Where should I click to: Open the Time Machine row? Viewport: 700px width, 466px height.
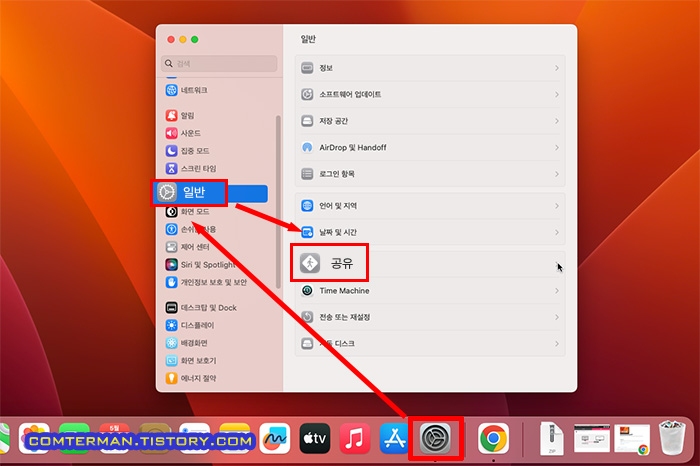[x=430, y=291]
